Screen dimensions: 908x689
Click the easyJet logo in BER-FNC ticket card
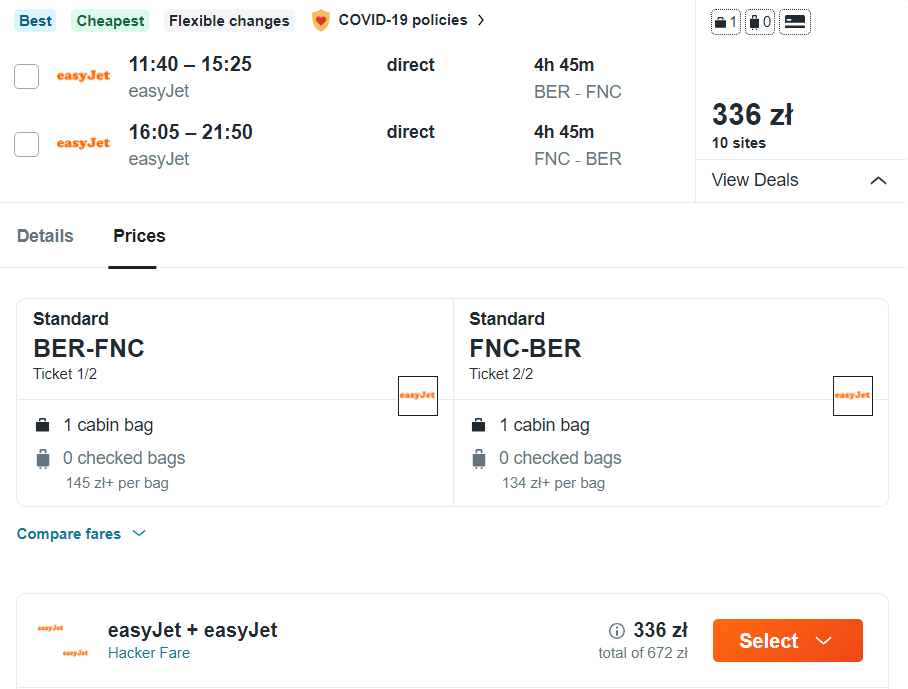418,396
